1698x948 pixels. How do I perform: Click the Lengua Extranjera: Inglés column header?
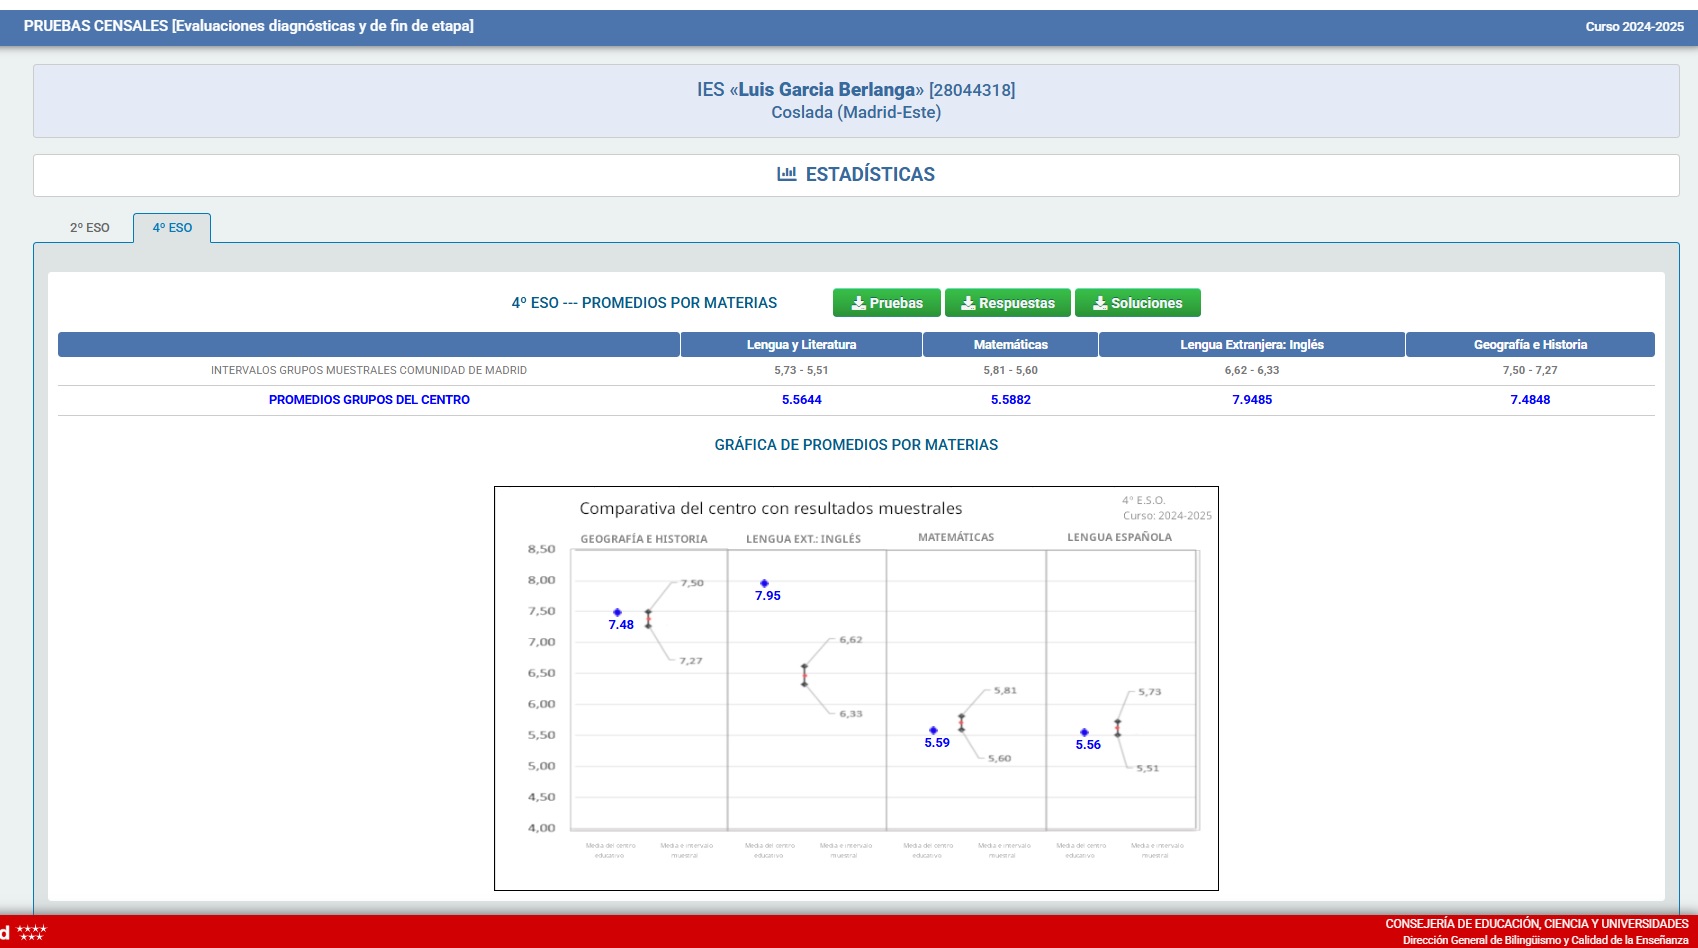[x=1251, y=345]
